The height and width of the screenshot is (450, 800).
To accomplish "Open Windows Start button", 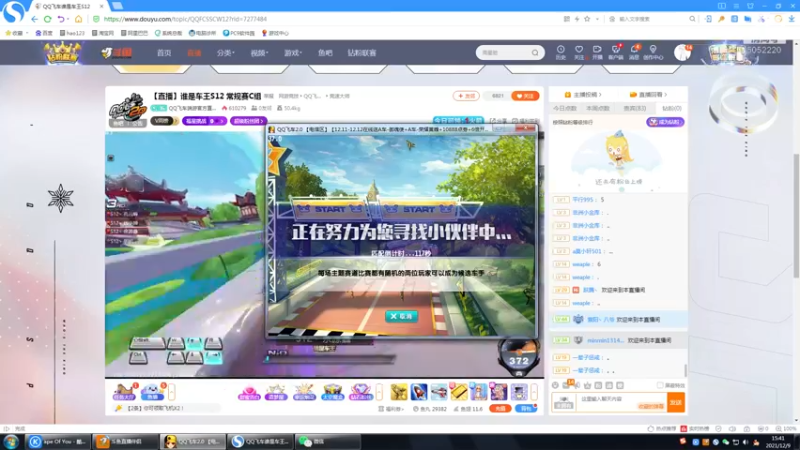I will 11,441.
